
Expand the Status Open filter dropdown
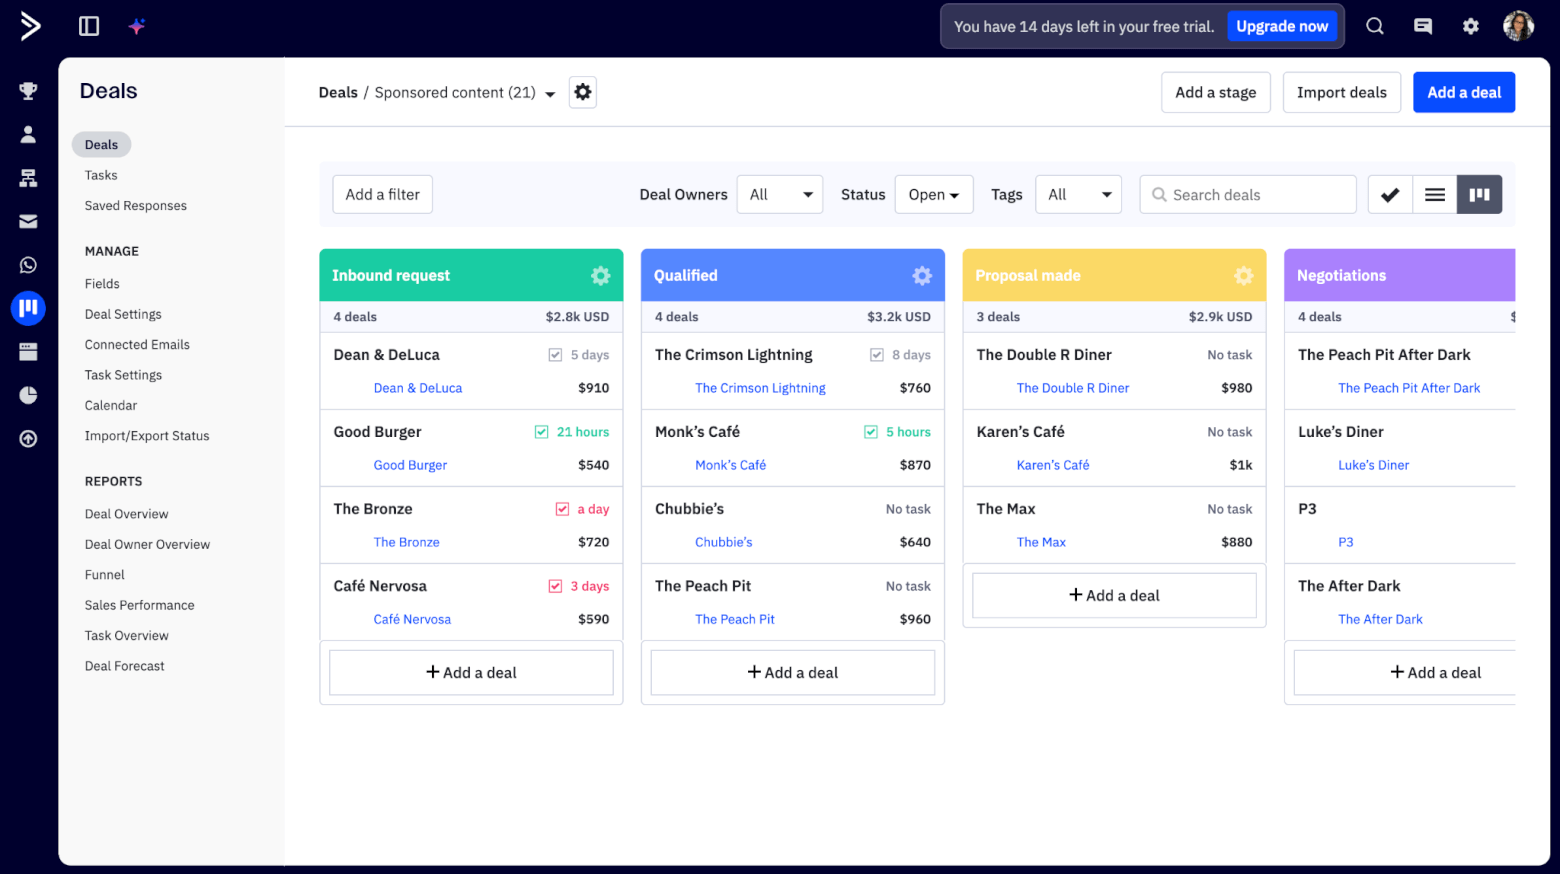coord(933,194)
